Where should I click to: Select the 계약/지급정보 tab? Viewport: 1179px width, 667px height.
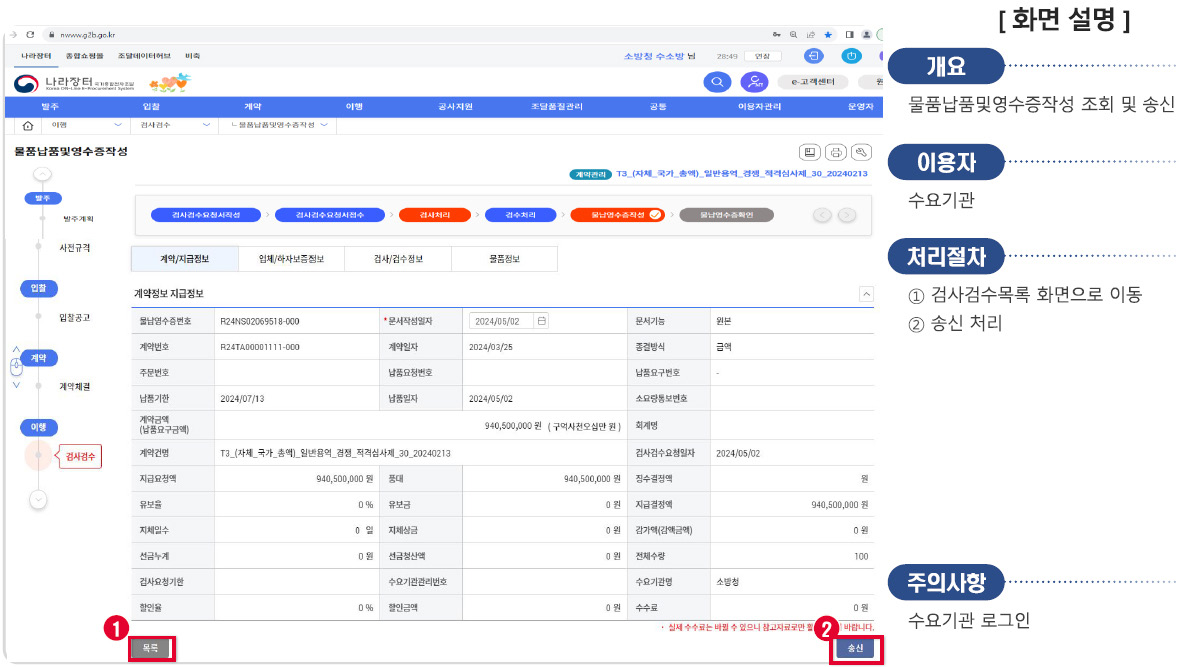click(x=185, y=259)
